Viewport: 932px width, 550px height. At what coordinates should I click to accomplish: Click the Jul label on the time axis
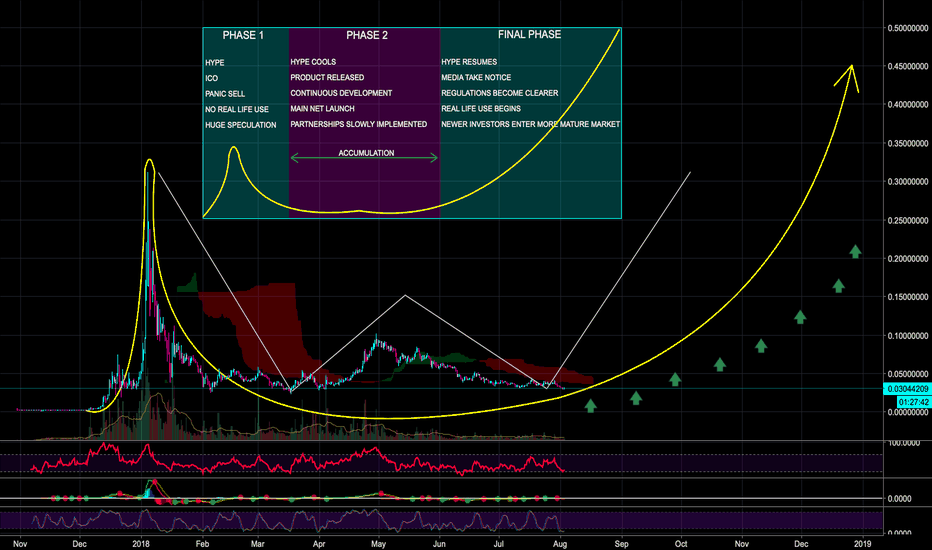(499, 543)
